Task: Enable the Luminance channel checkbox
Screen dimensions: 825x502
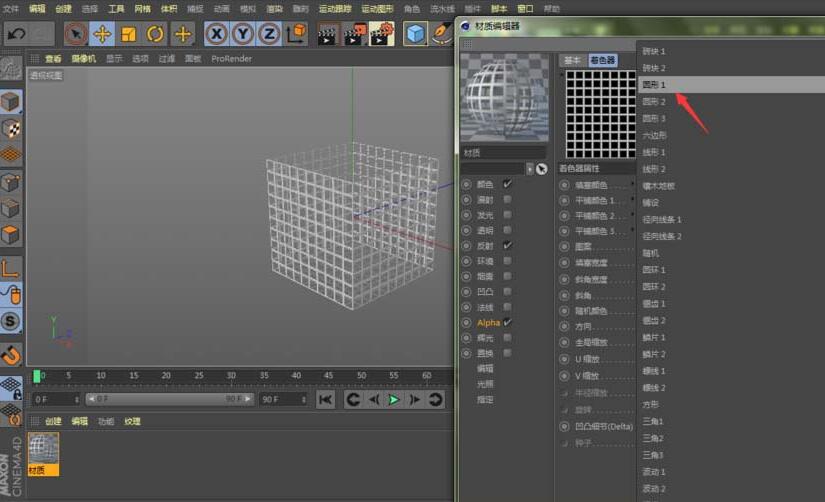Action: coord(507,215)
